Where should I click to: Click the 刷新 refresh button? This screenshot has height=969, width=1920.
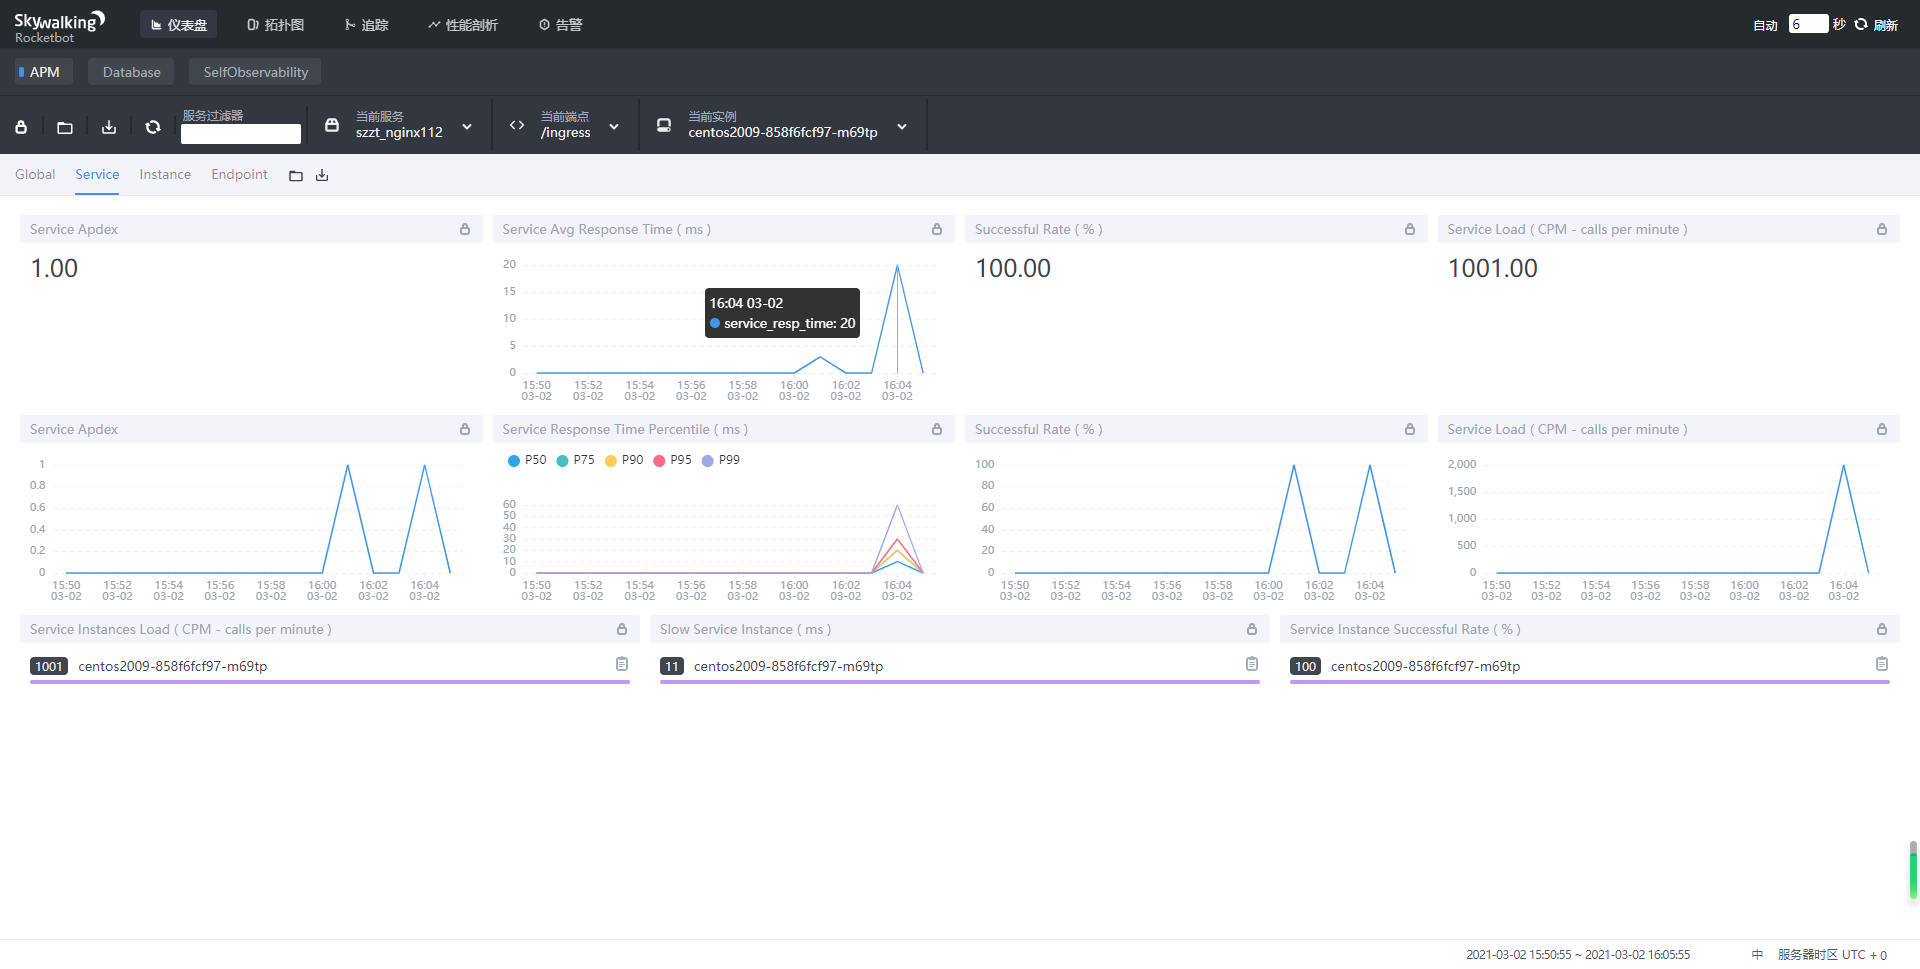1876,25
